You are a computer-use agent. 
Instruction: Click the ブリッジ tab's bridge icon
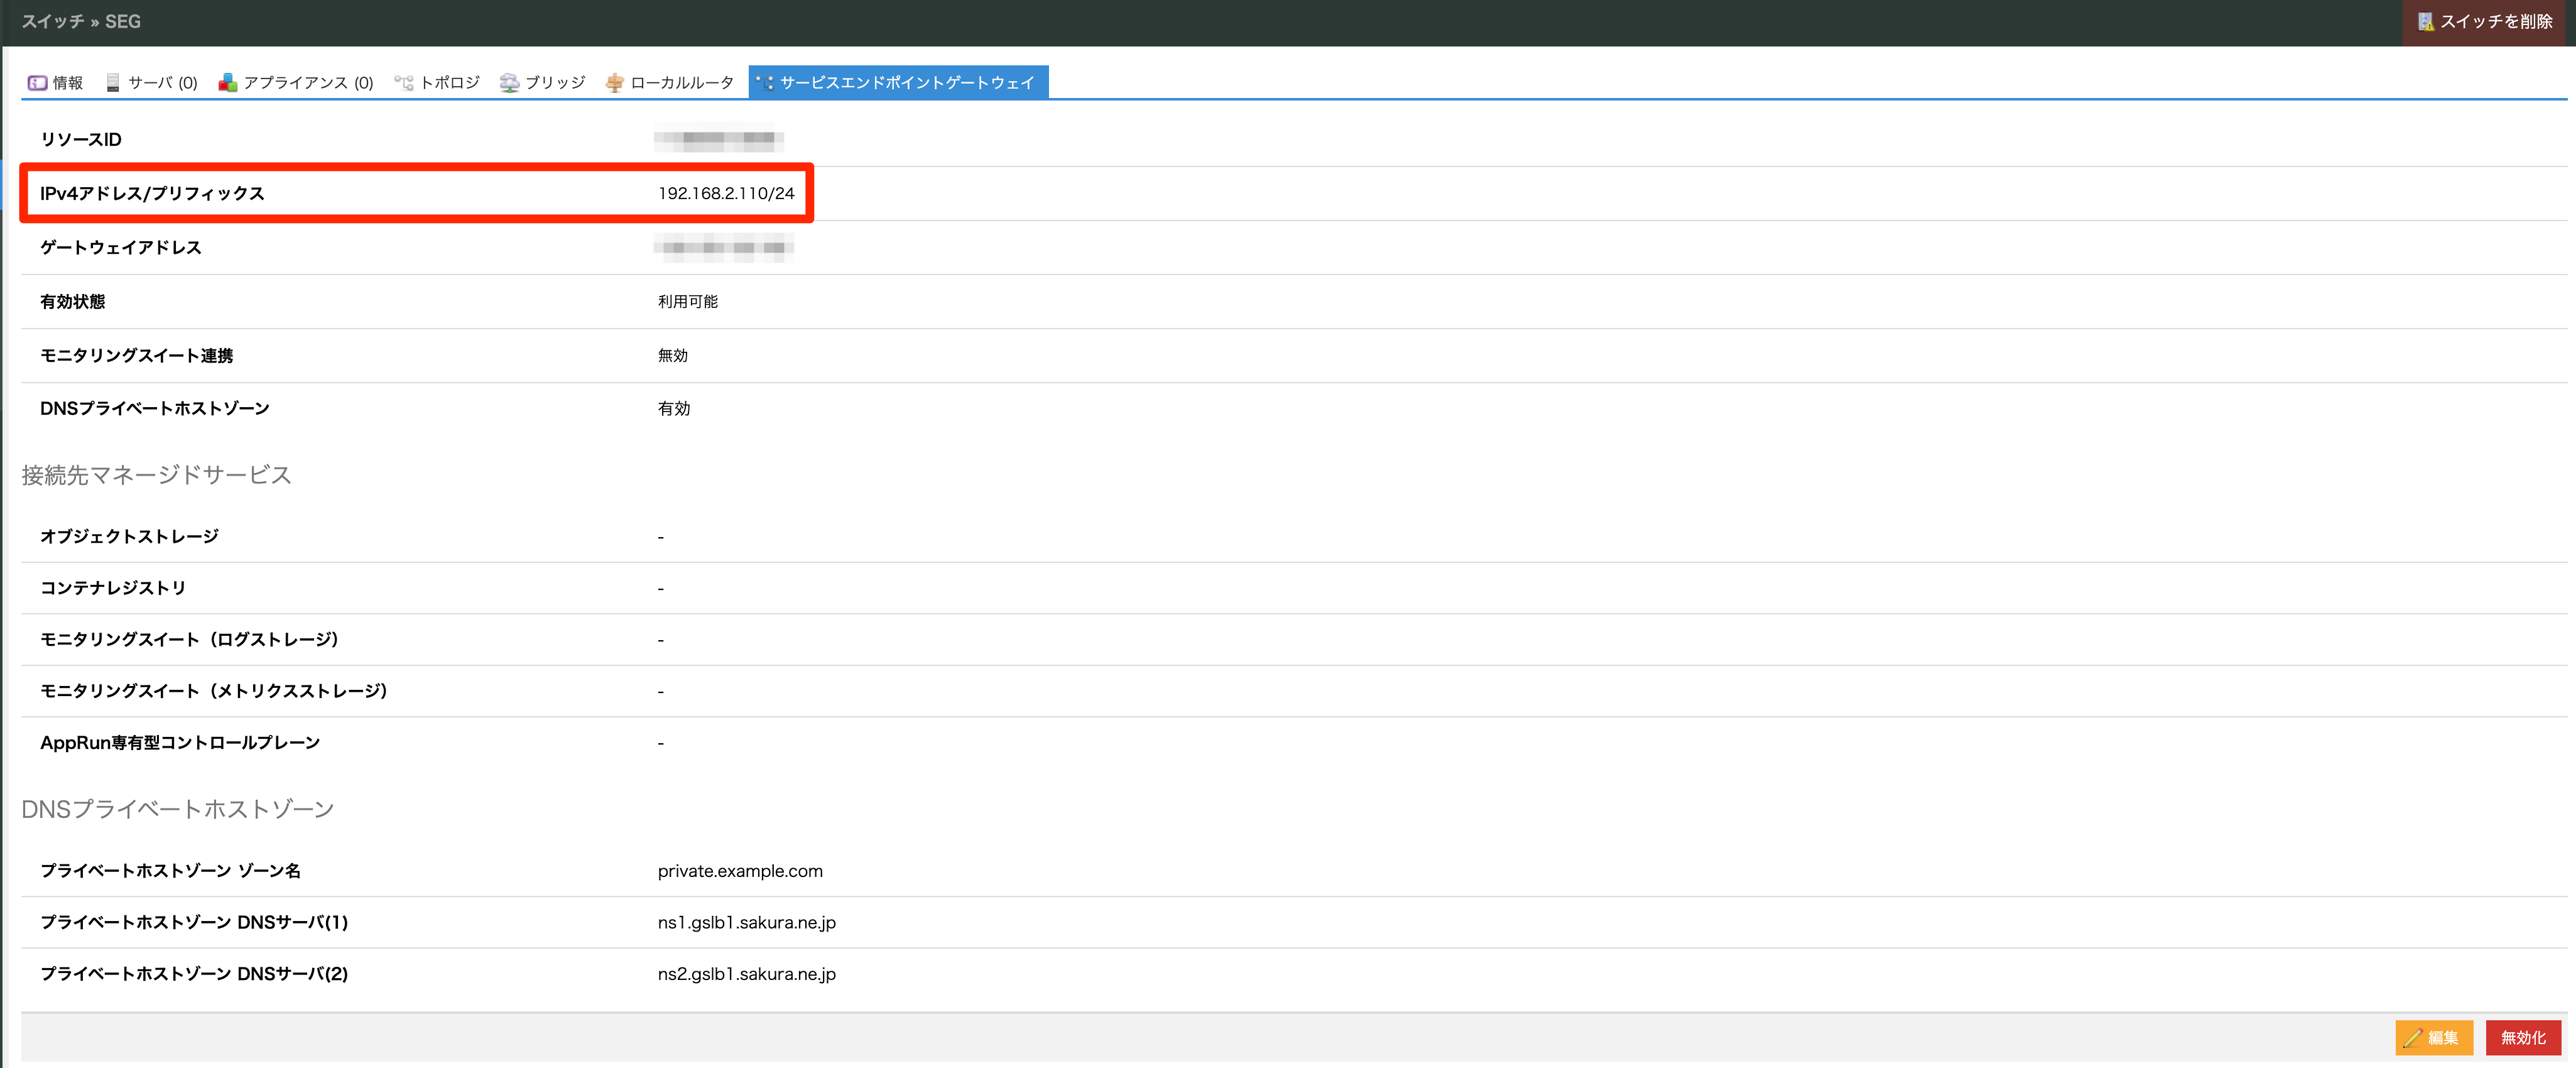click(x=510, y=83)
